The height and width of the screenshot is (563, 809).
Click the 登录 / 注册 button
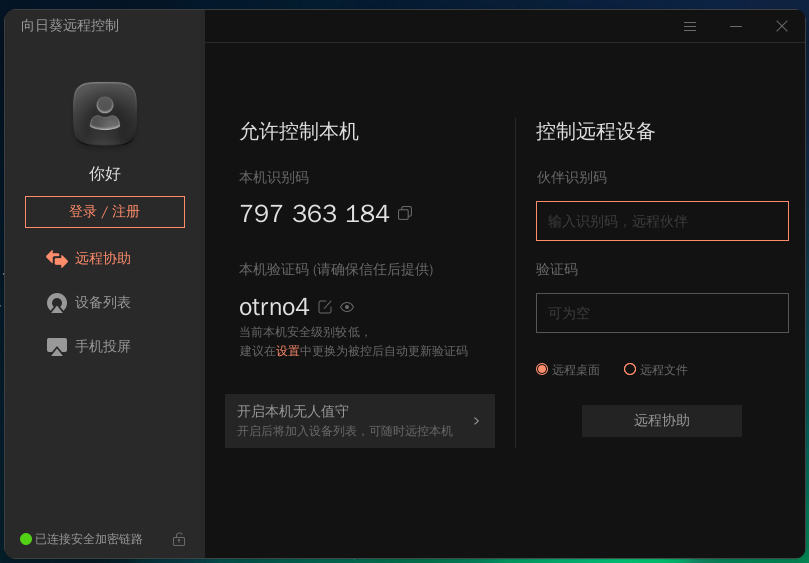(105, 212)
